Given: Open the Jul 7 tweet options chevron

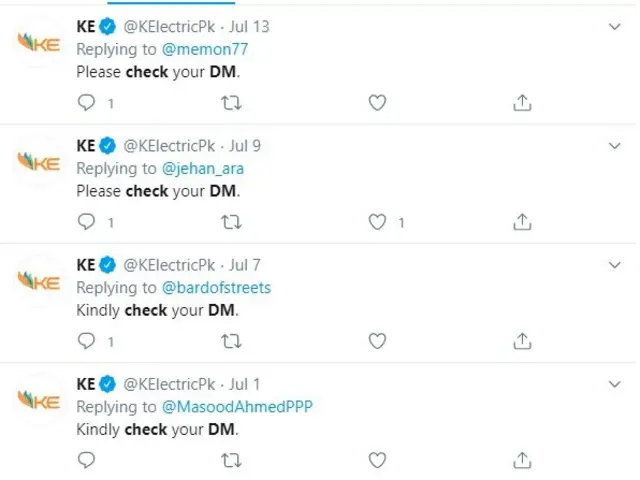Looking at the screenshot, I should tap(615, 265).
